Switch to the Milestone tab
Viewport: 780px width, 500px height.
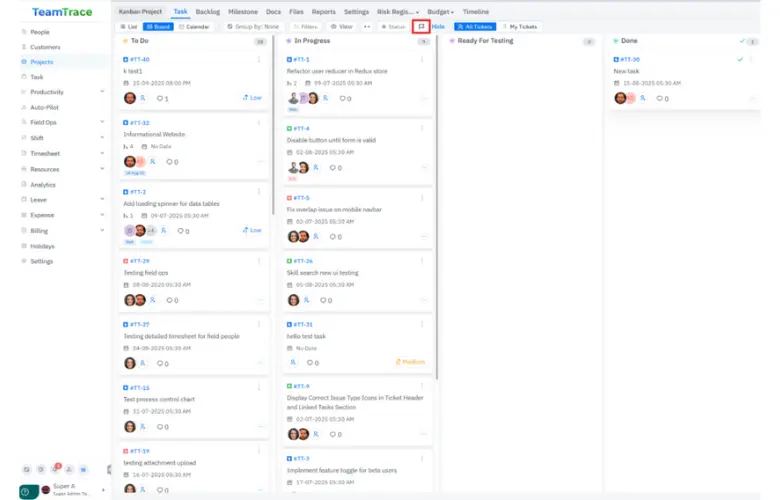tap(242, 11)
